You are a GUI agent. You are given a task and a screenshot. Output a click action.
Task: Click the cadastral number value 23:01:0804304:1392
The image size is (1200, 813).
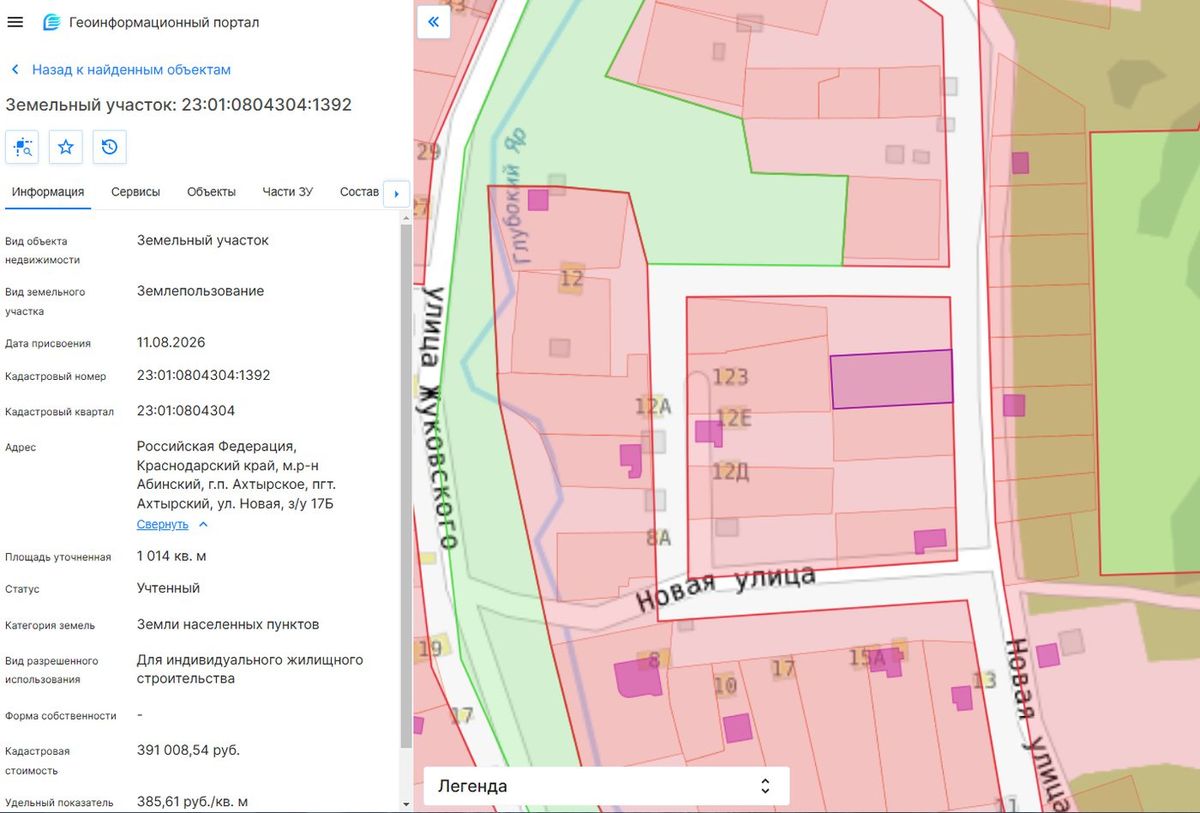[x=204, y=375]
